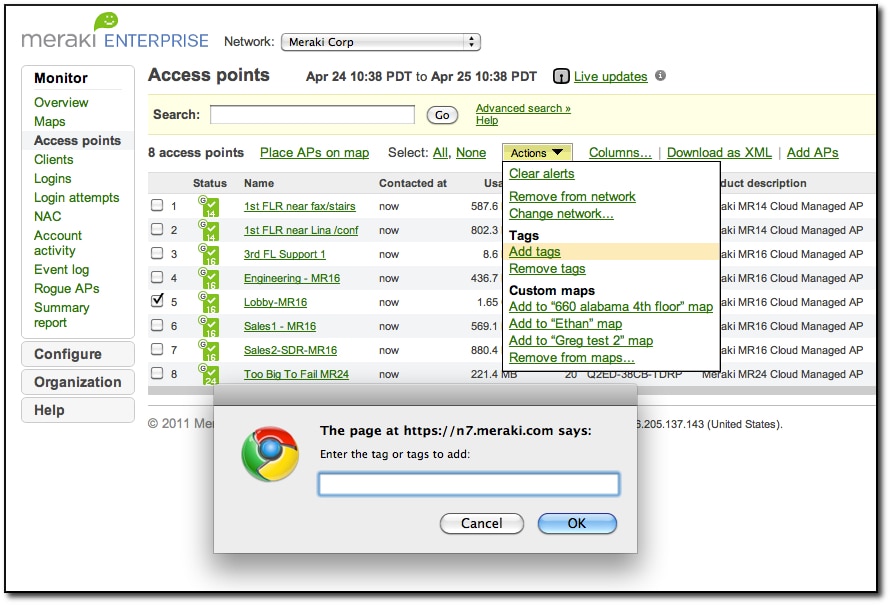Select Add to "Greg test 2" map
Viewport: 890px width, 605px height.
(581, 341)
